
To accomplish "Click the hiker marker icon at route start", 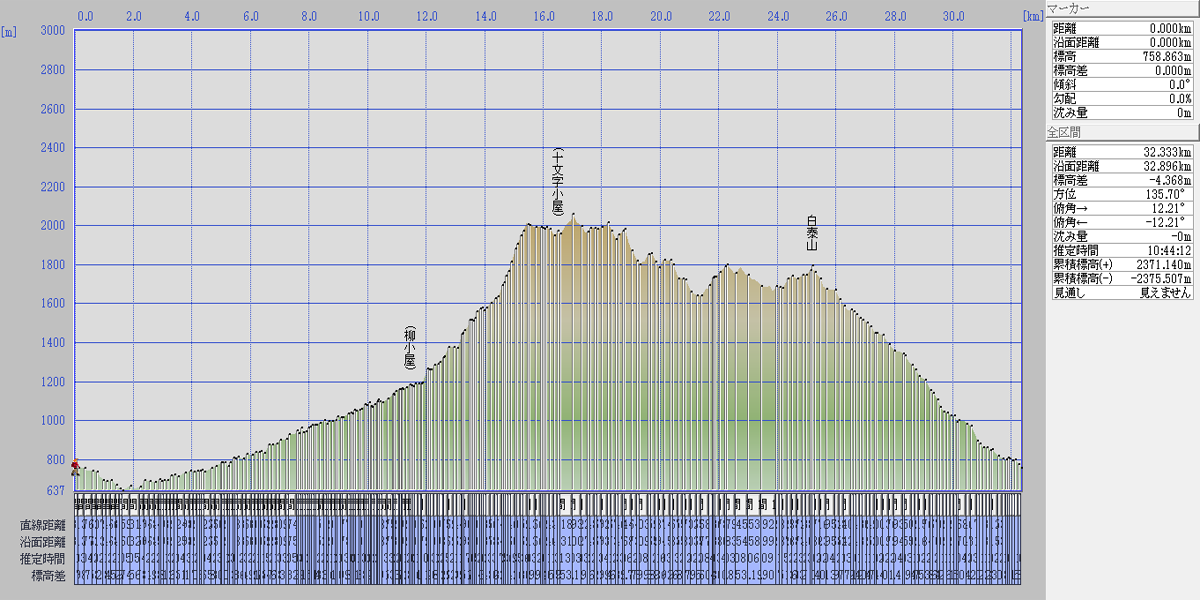I will coord(75,465).
